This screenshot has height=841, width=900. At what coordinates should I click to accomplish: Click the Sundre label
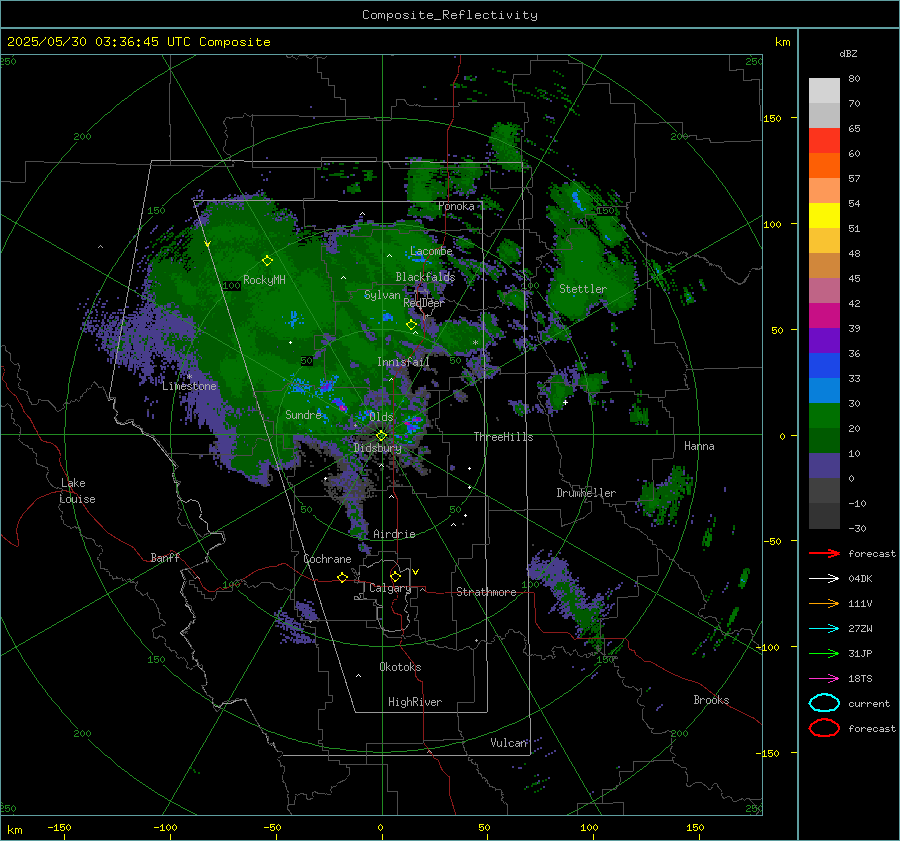(303, 414)
